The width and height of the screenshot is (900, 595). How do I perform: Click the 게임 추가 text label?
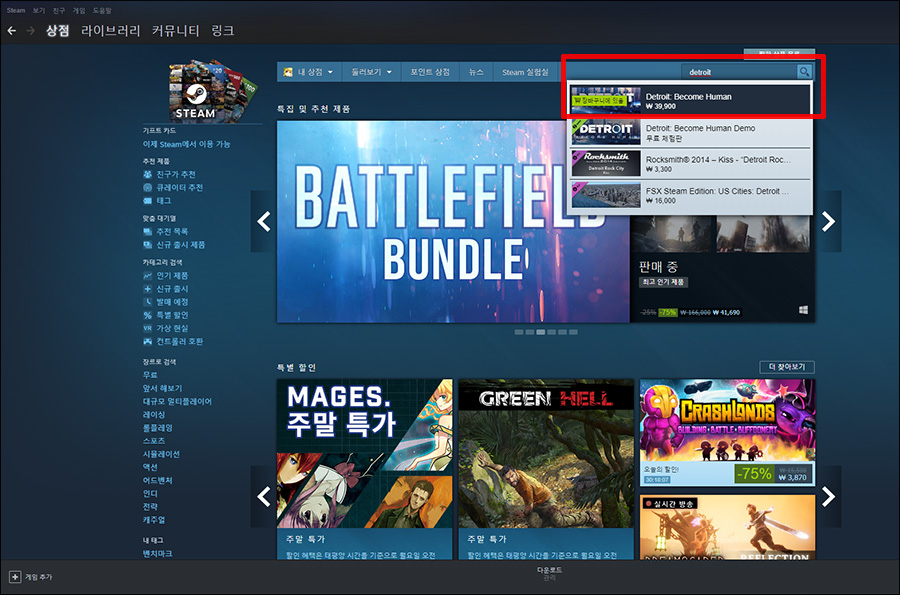coord(38,577)
